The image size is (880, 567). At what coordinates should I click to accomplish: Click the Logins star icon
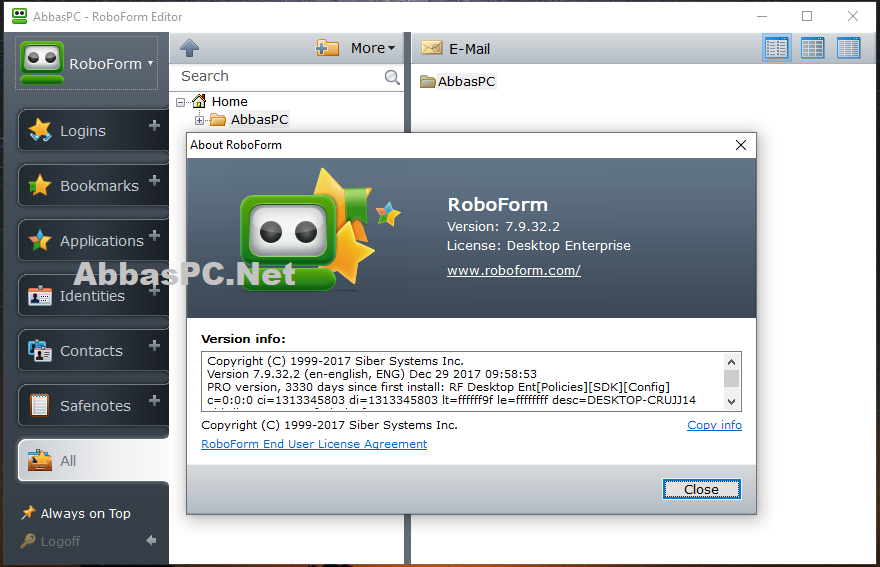[40, 130]
